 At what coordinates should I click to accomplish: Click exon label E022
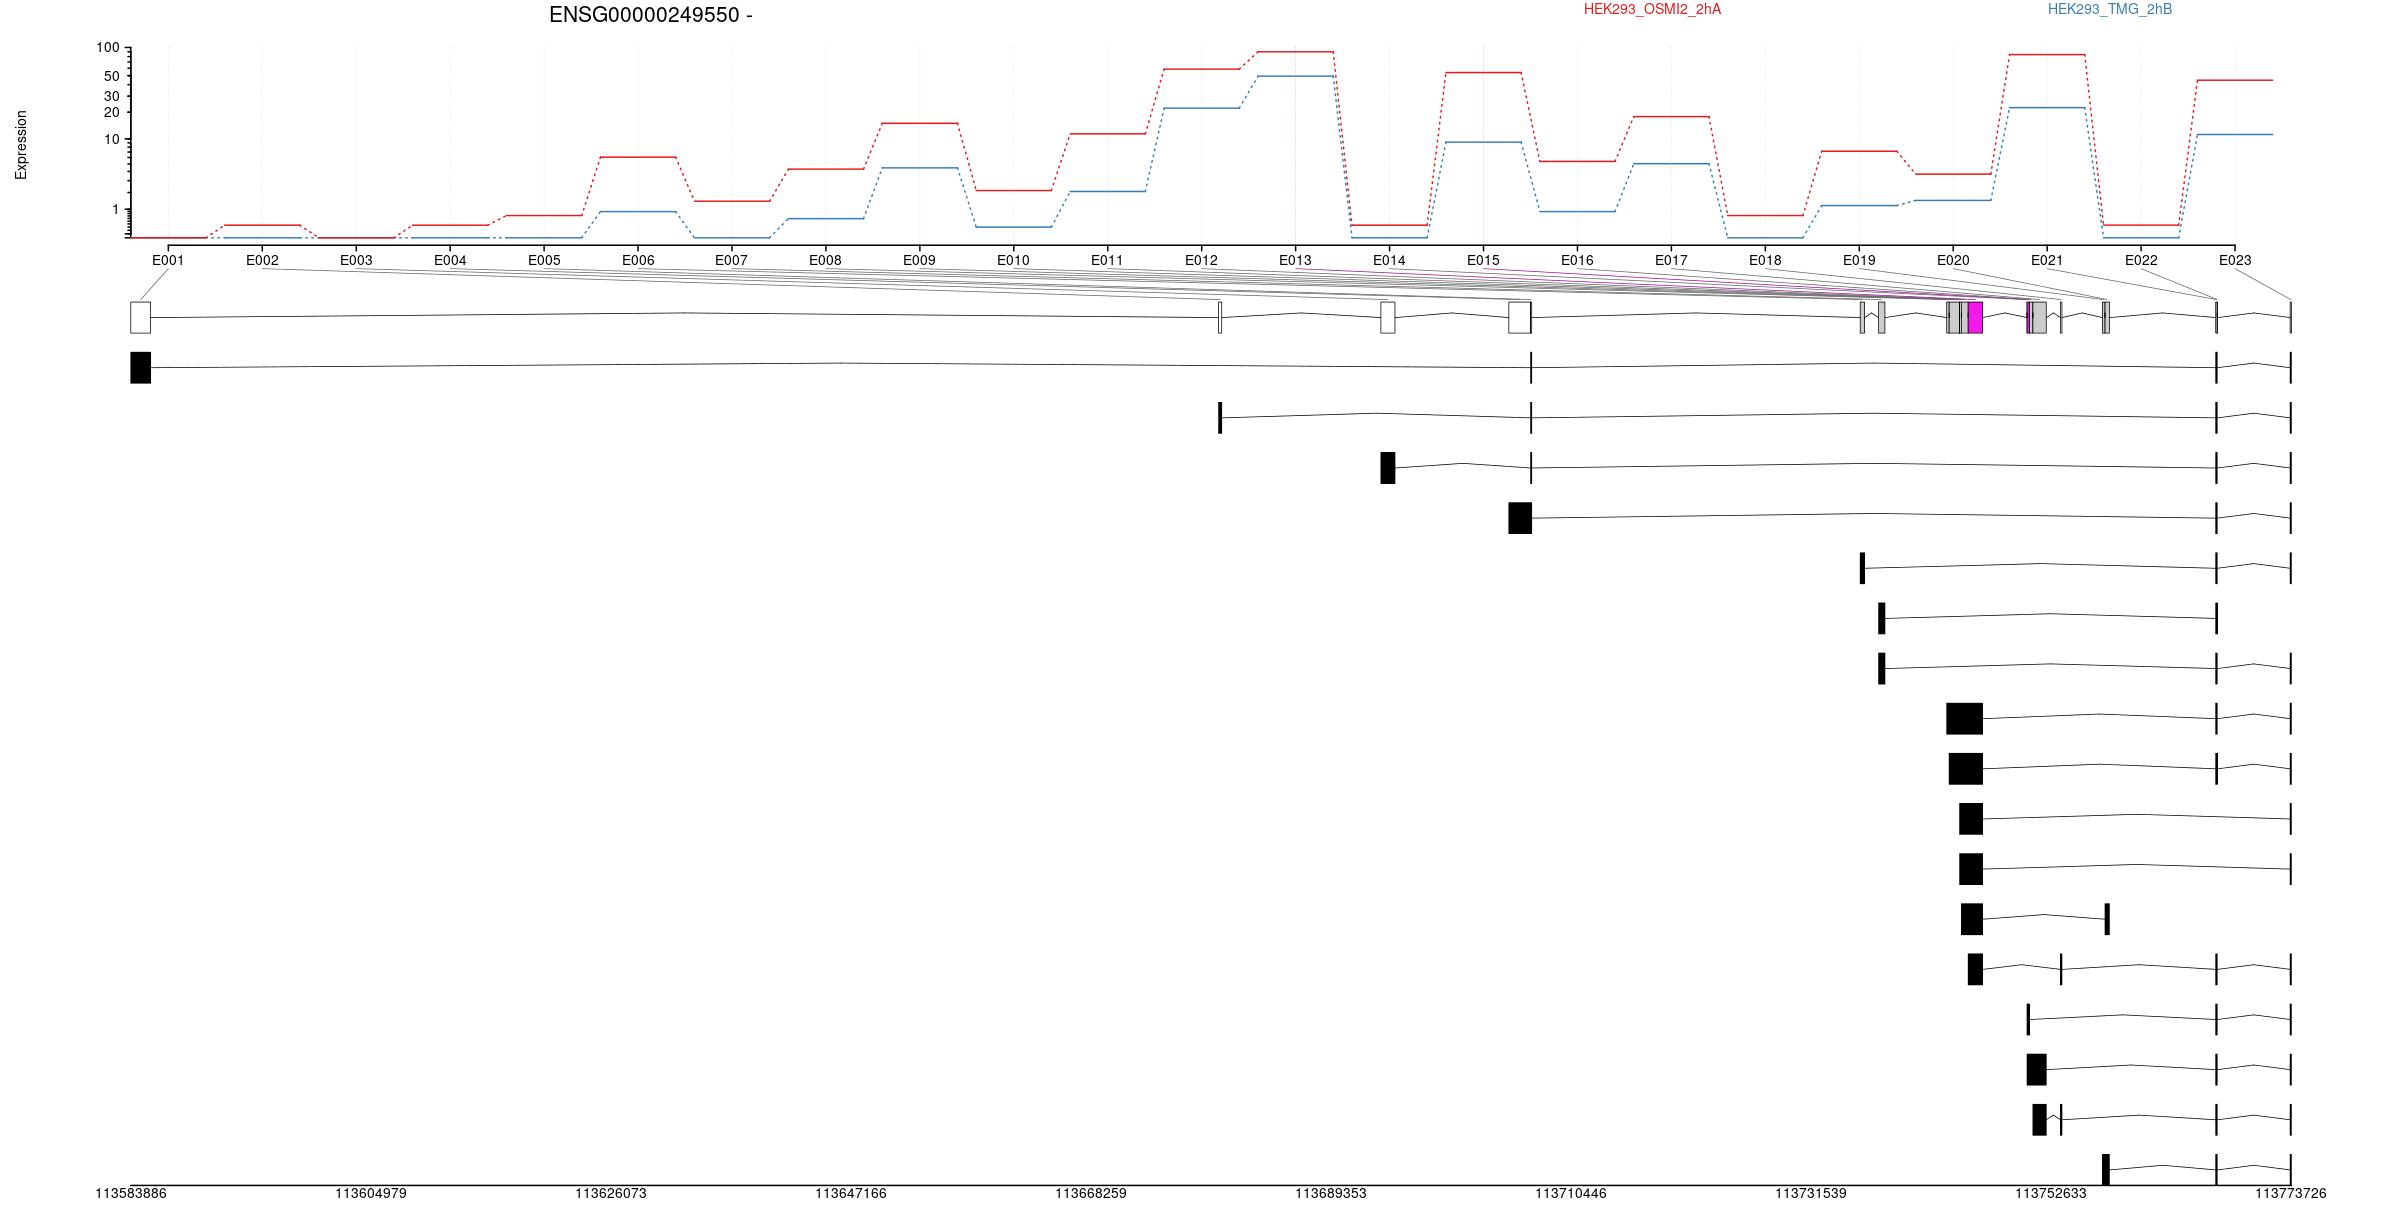tap(2141, 260)
